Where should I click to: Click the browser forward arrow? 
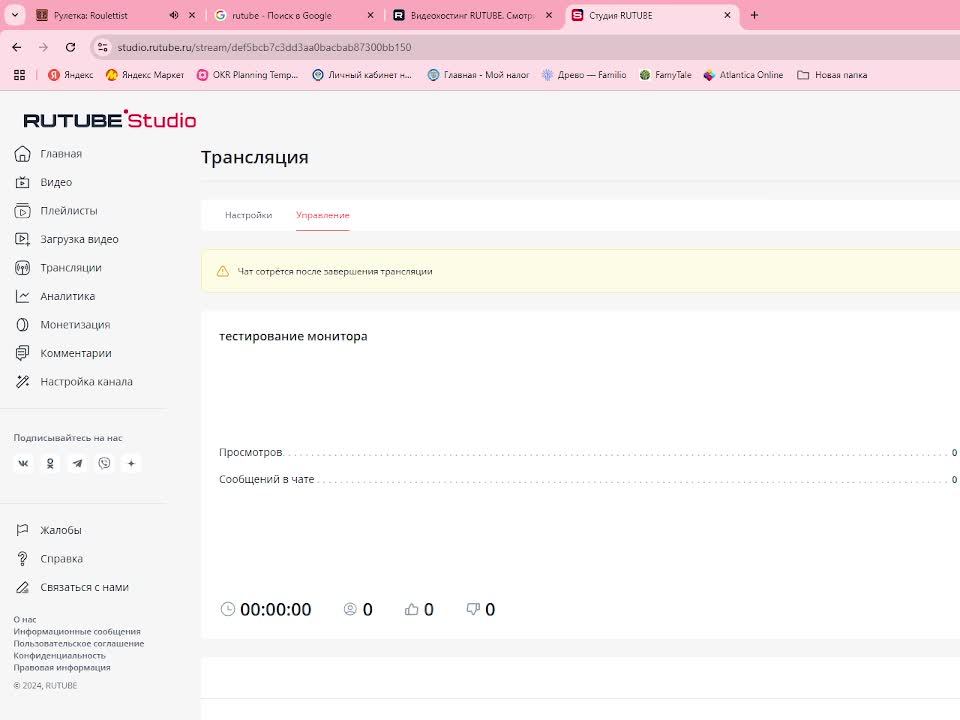[43, 47]
